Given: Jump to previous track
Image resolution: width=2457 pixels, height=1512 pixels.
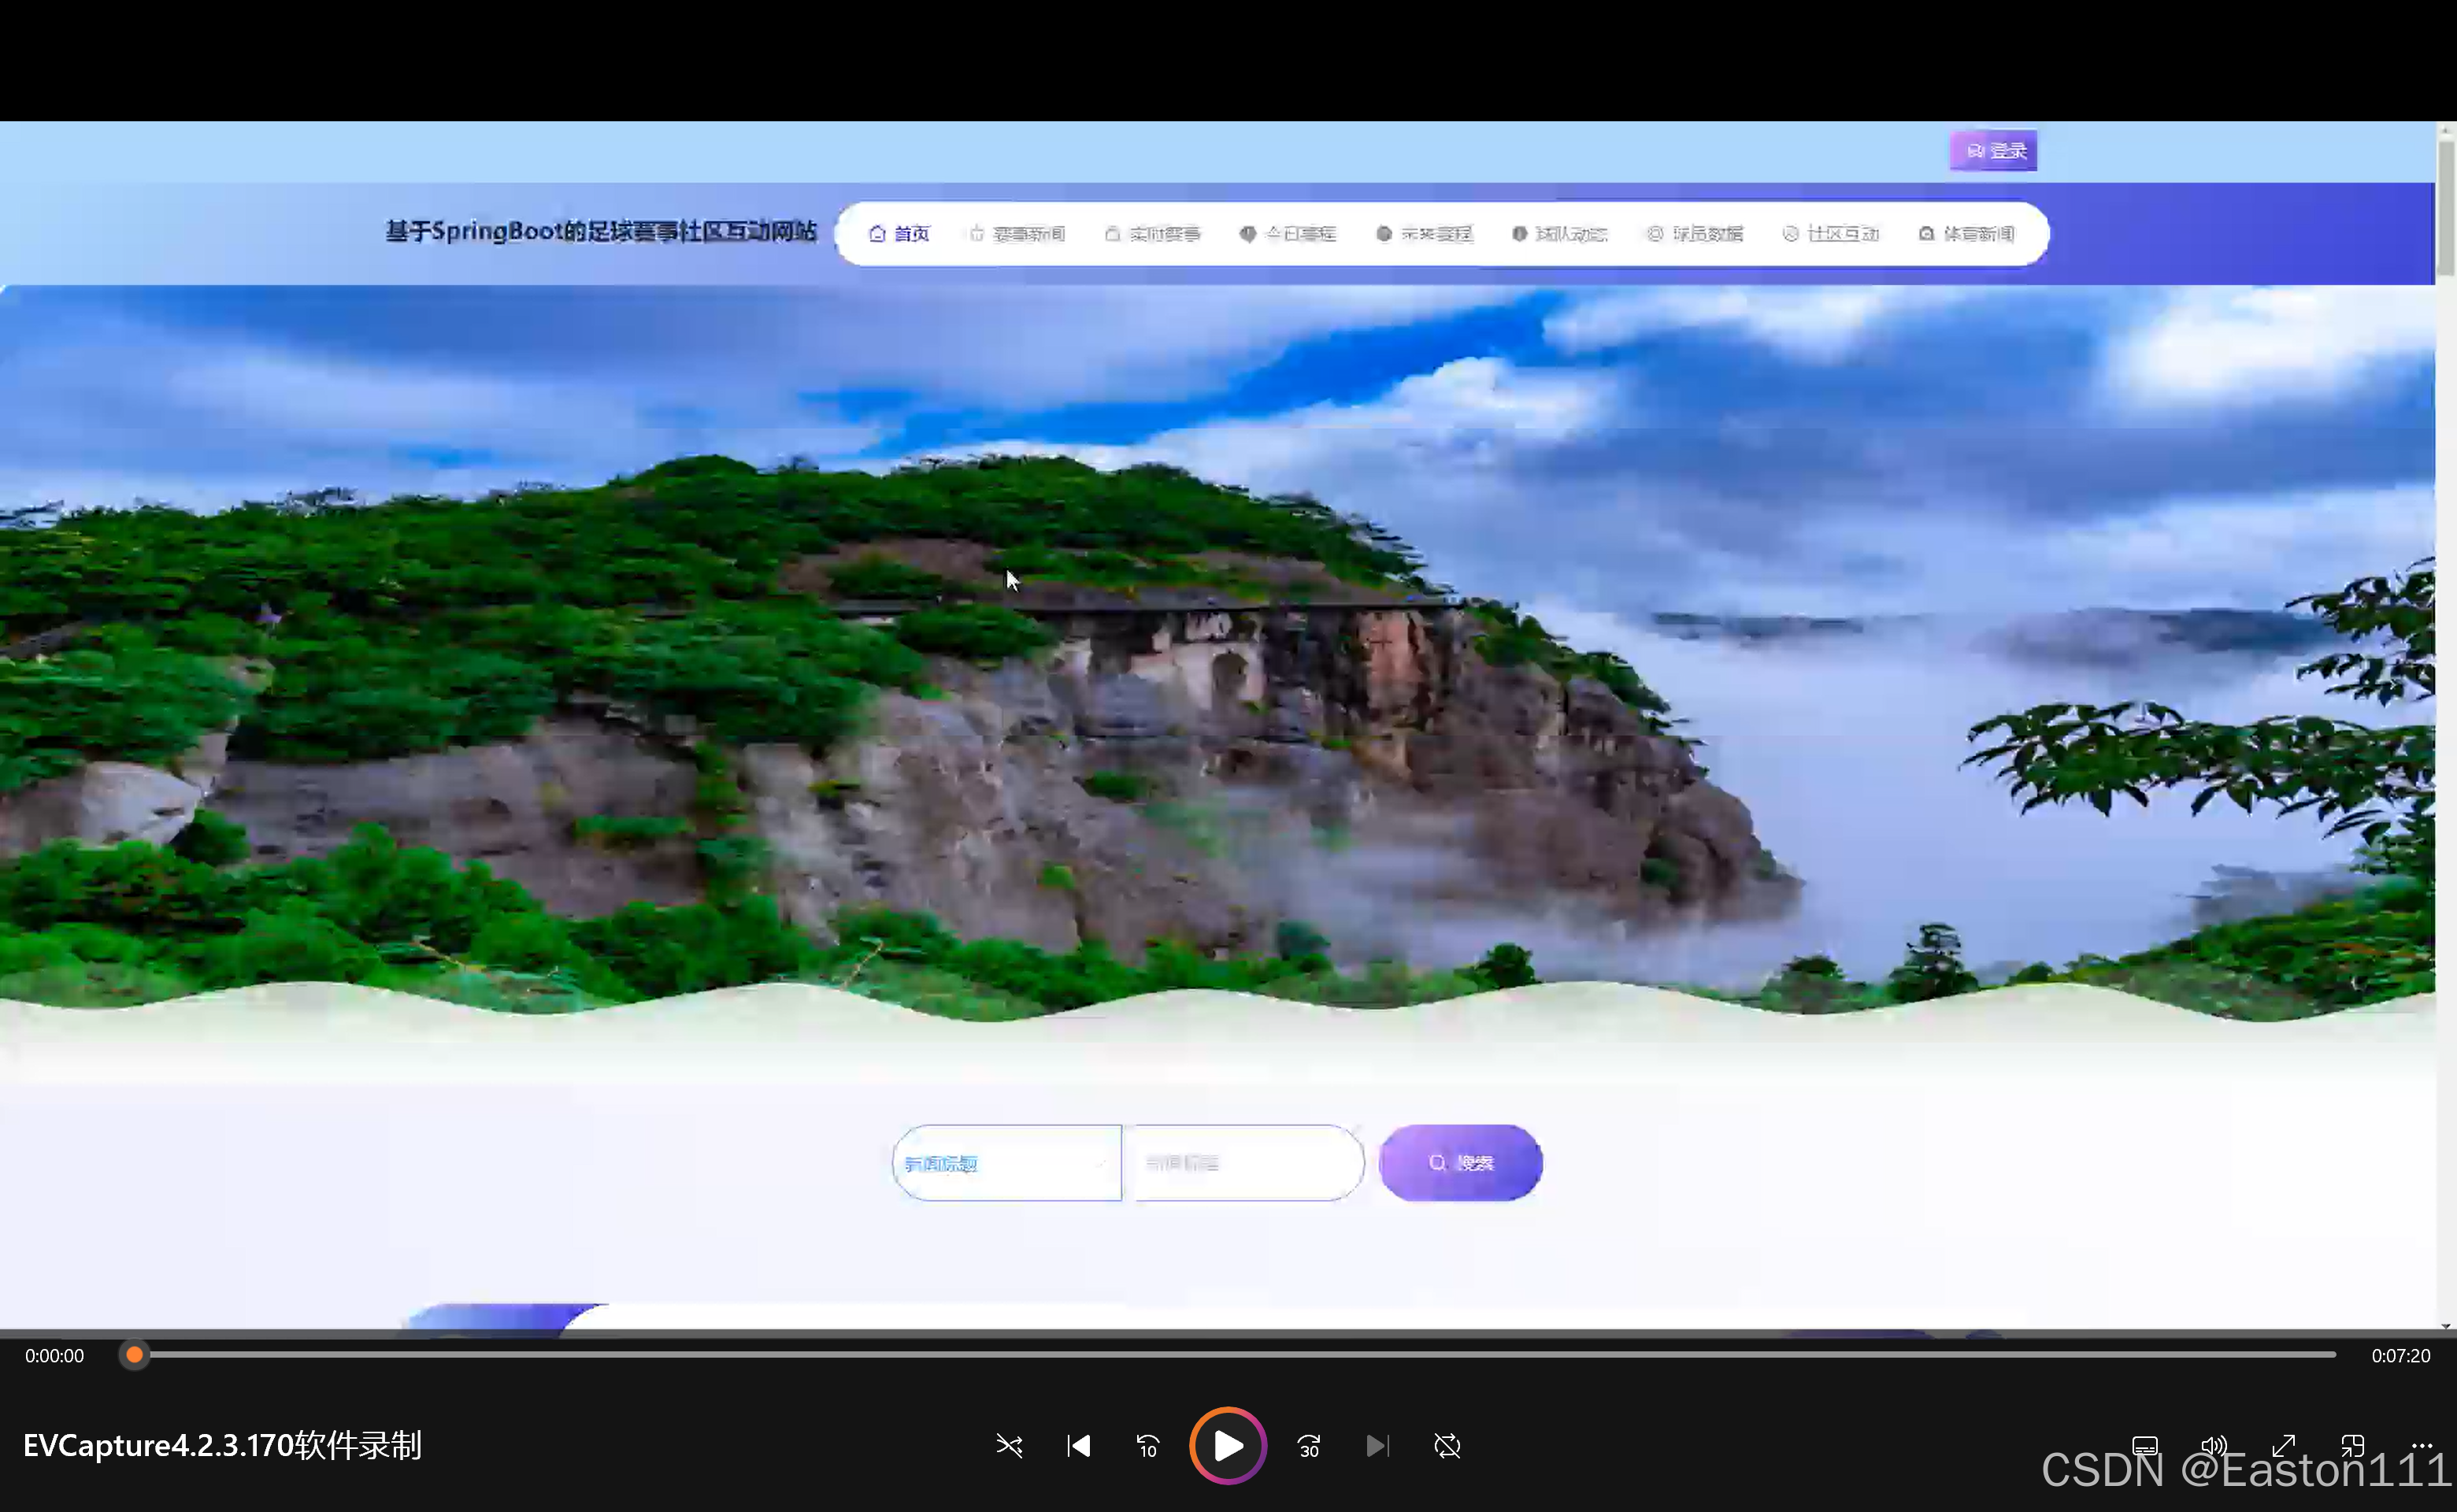Looking at the screenshot, I should click(1078, 1446).
